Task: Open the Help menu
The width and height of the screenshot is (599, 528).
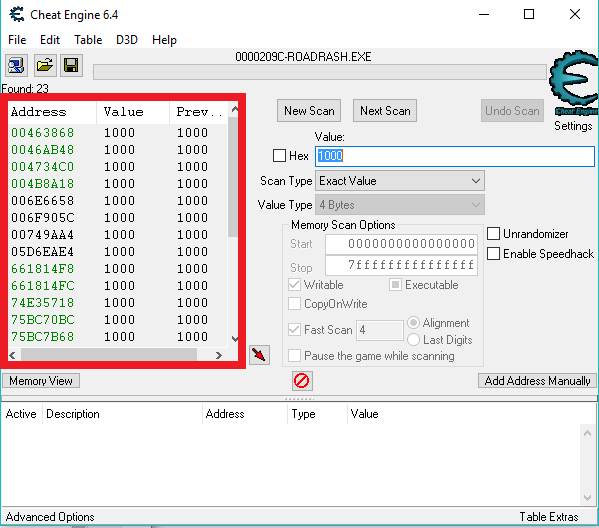Action: point(164,40)
